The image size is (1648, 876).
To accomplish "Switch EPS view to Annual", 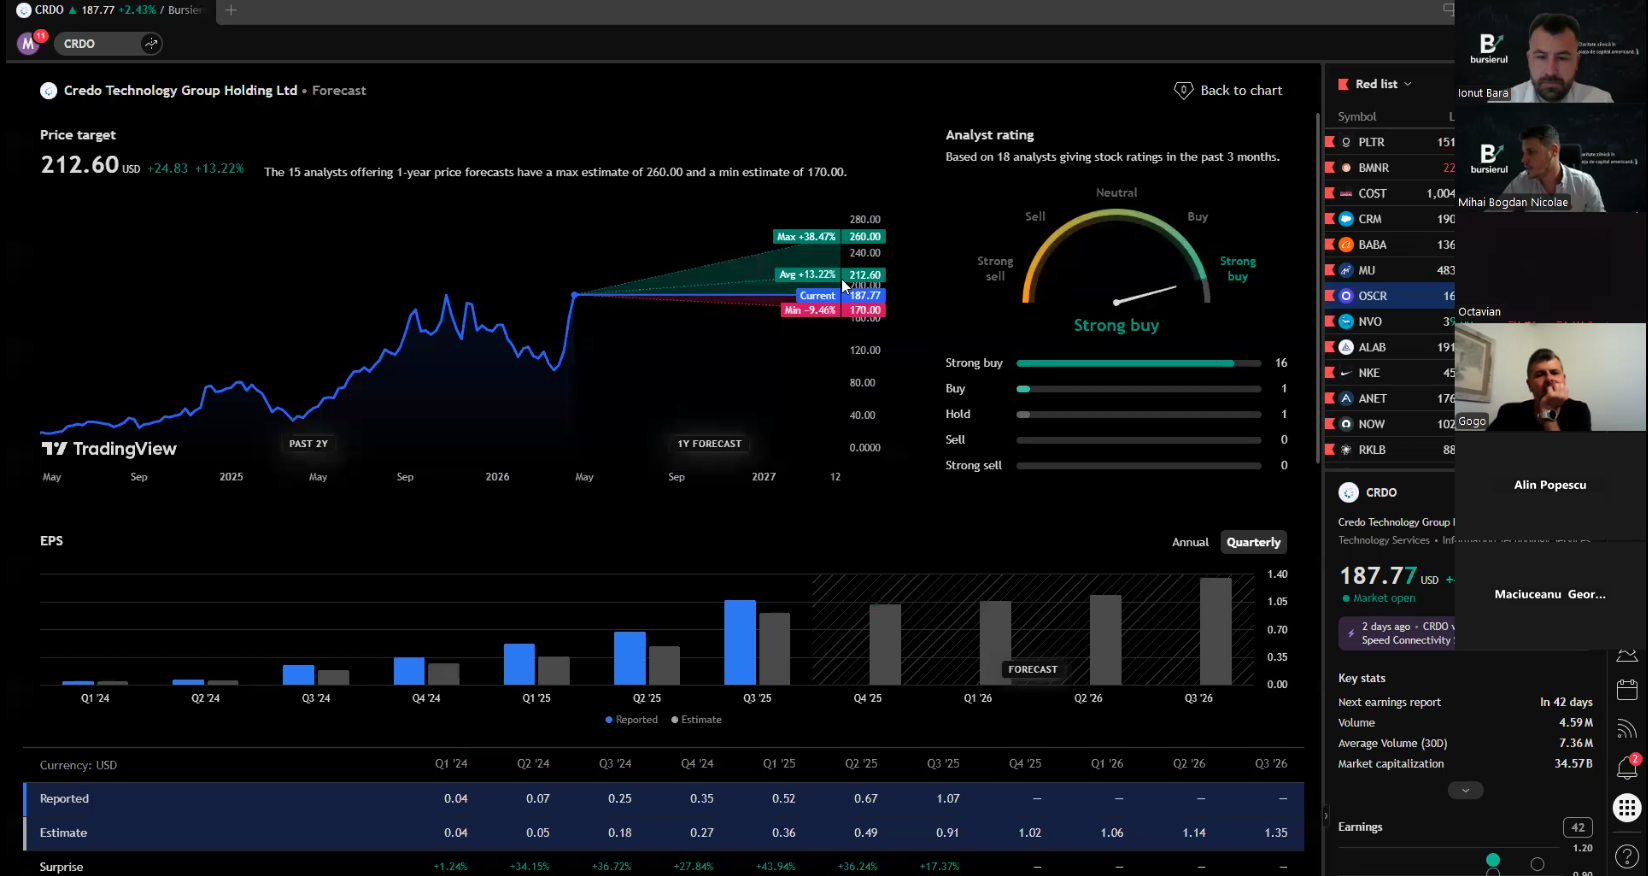I will point(1190,542).
